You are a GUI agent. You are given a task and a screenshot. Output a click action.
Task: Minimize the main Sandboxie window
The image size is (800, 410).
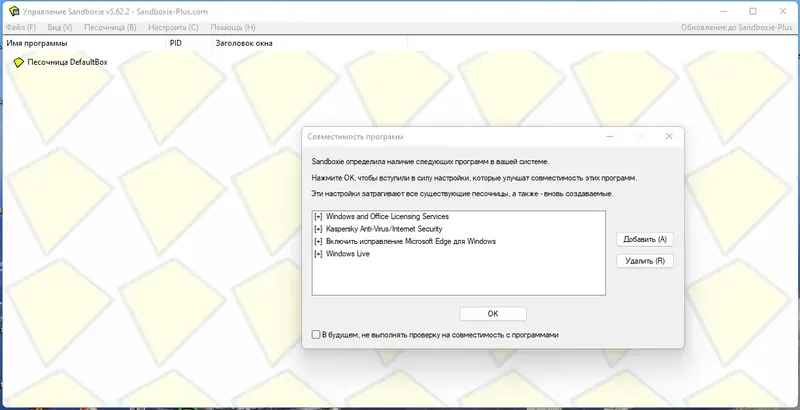(x=723, y=11)
